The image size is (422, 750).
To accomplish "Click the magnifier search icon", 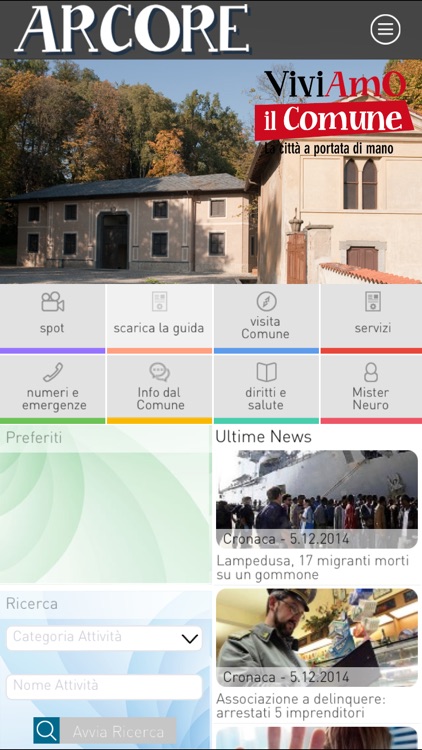I will click(x=46, y=730).
